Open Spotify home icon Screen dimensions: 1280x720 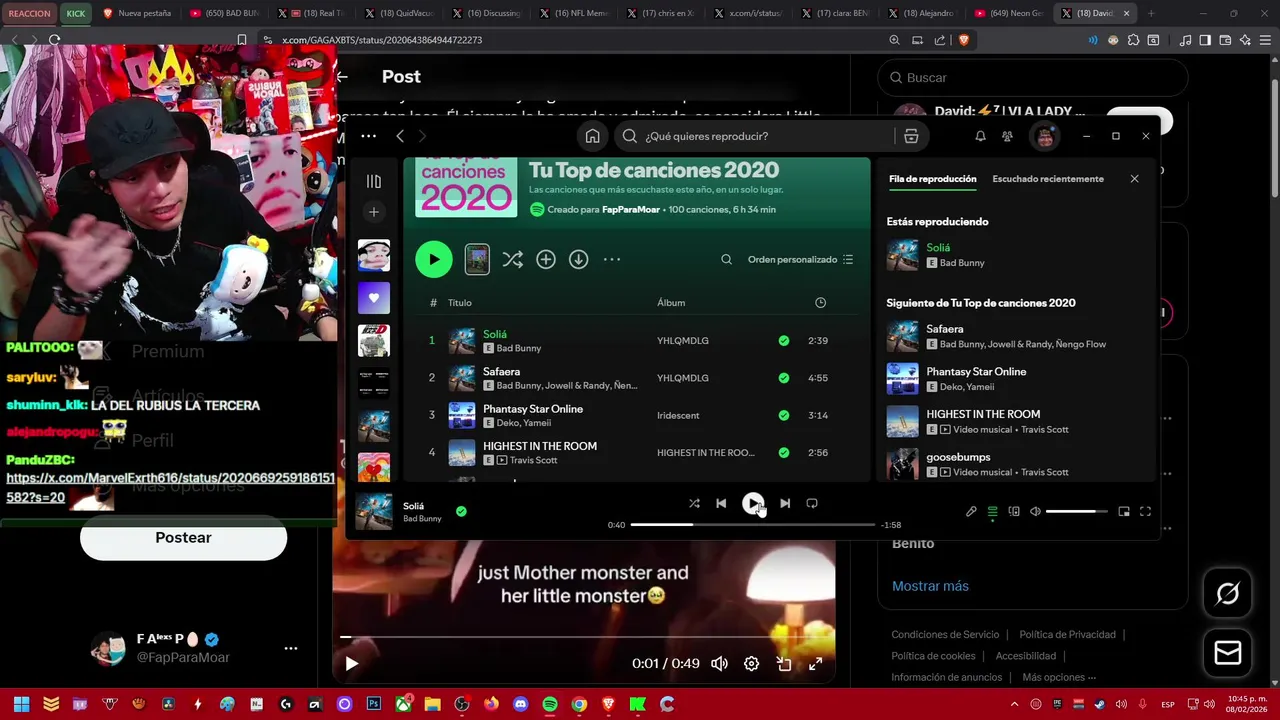tap(593, 136)
